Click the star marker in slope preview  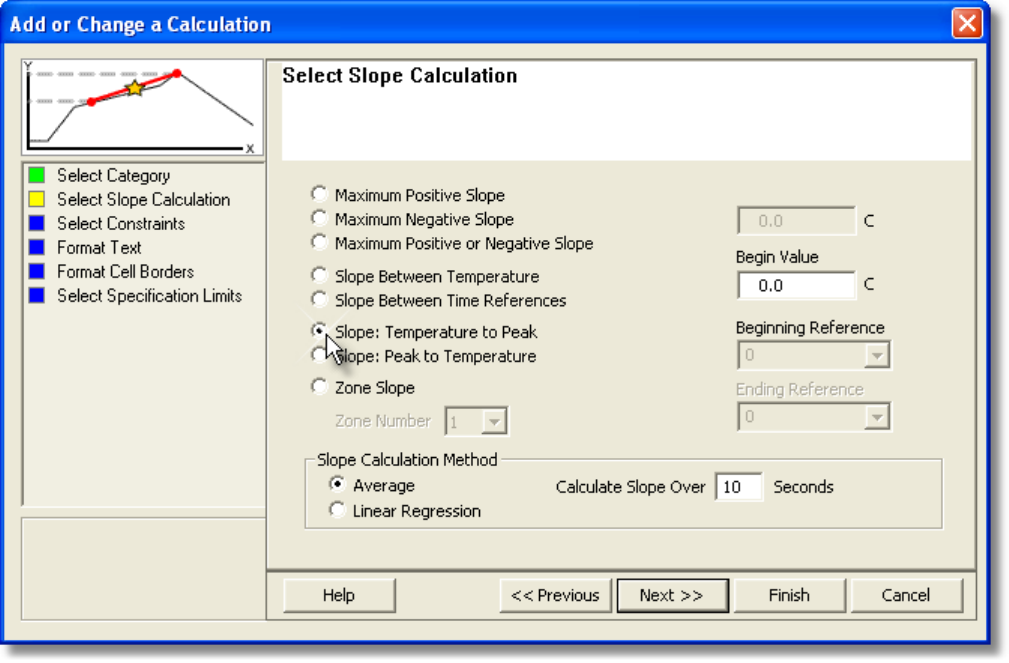point(134,89)
